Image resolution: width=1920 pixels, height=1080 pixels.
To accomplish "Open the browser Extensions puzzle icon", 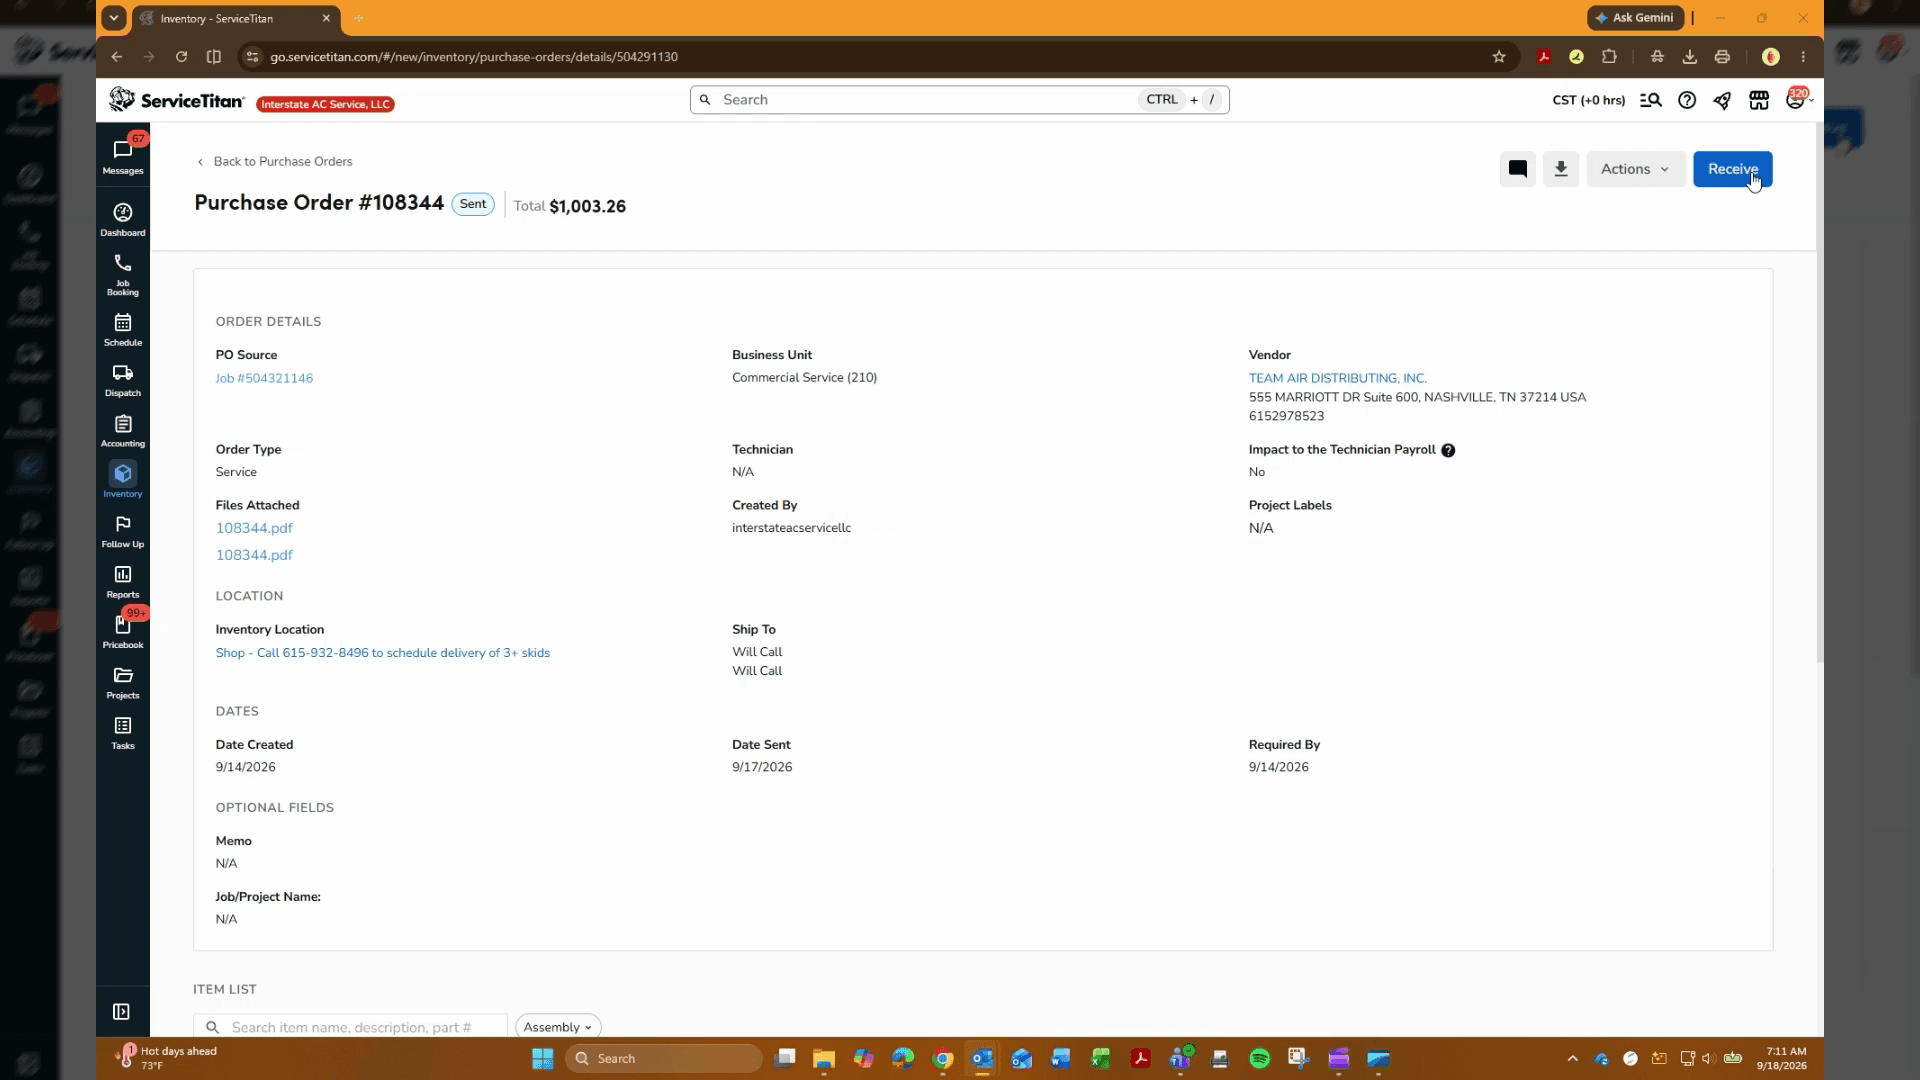I will [x=1609, y=57].
